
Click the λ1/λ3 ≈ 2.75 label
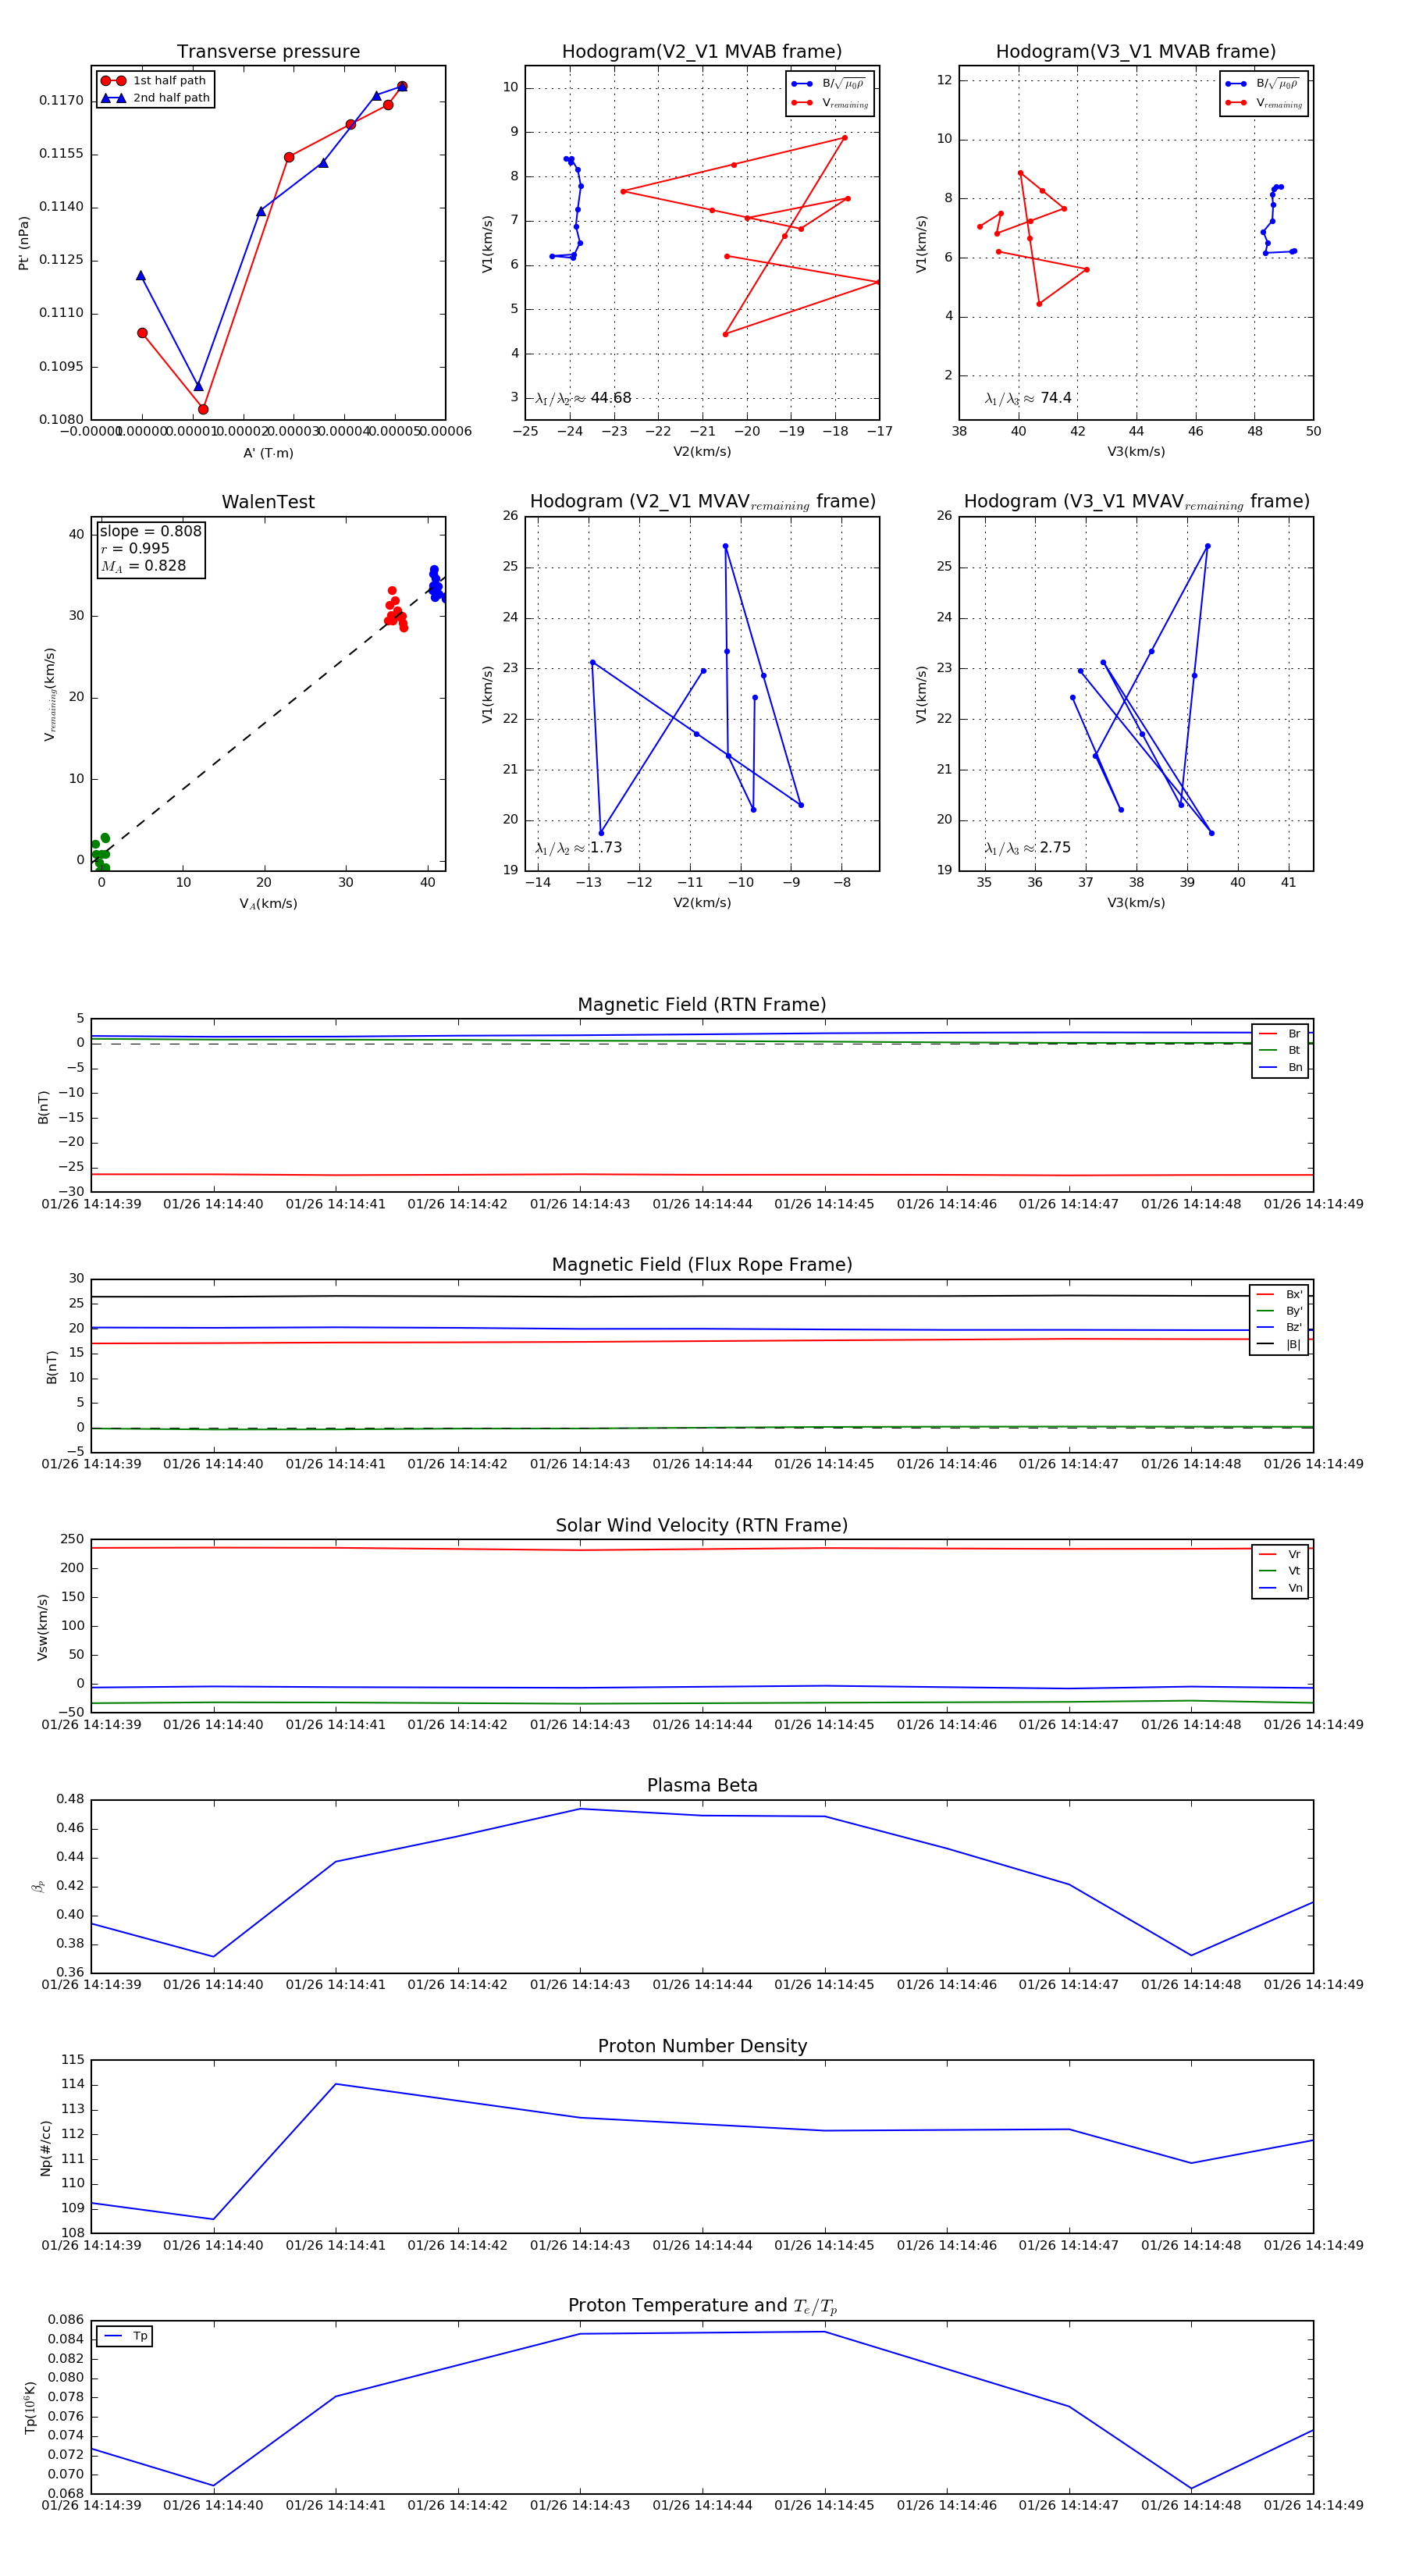[1027, 848]
